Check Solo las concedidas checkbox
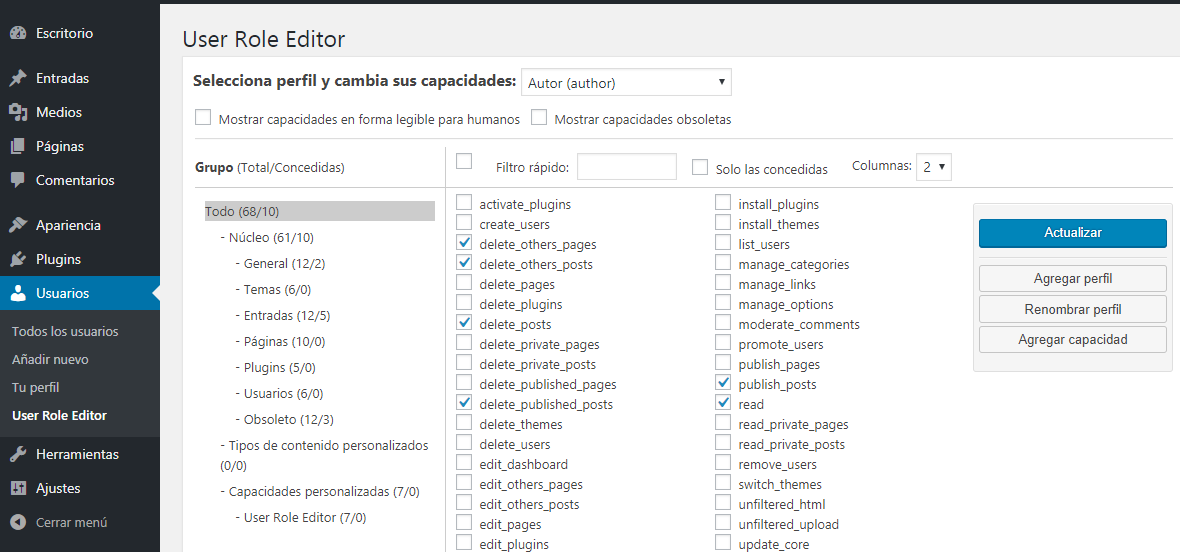 [x=700, y=167]
